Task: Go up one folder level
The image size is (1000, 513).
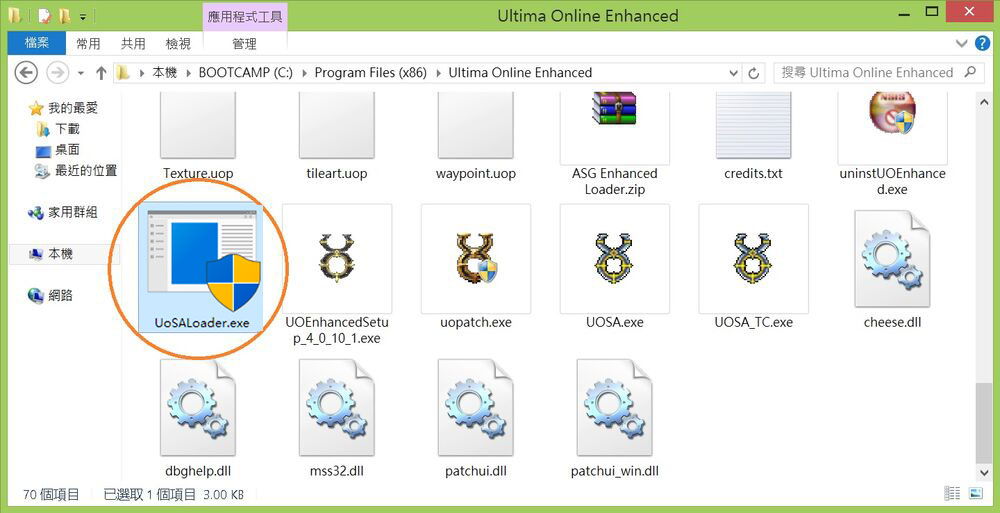Action: point(101,73)
